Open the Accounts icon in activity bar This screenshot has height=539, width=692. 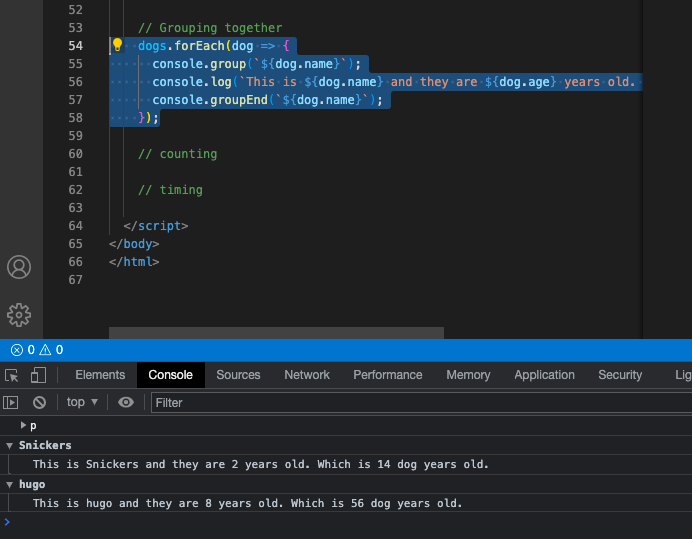pos(19,267)
